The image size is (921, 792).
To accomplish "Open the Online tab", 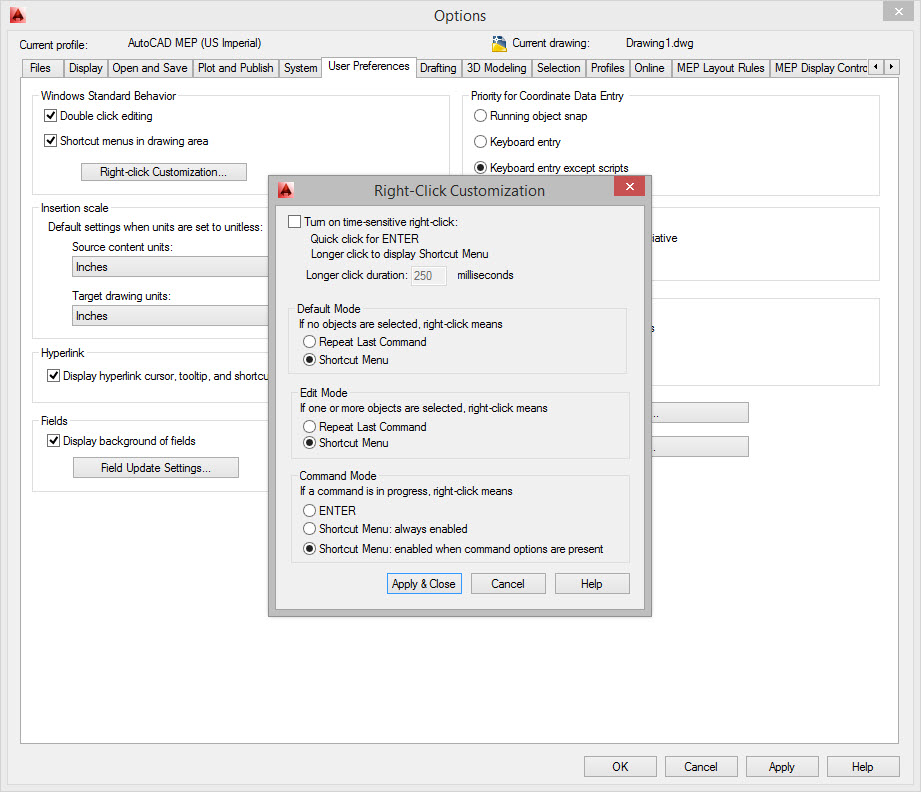I will tap(650, 68).
